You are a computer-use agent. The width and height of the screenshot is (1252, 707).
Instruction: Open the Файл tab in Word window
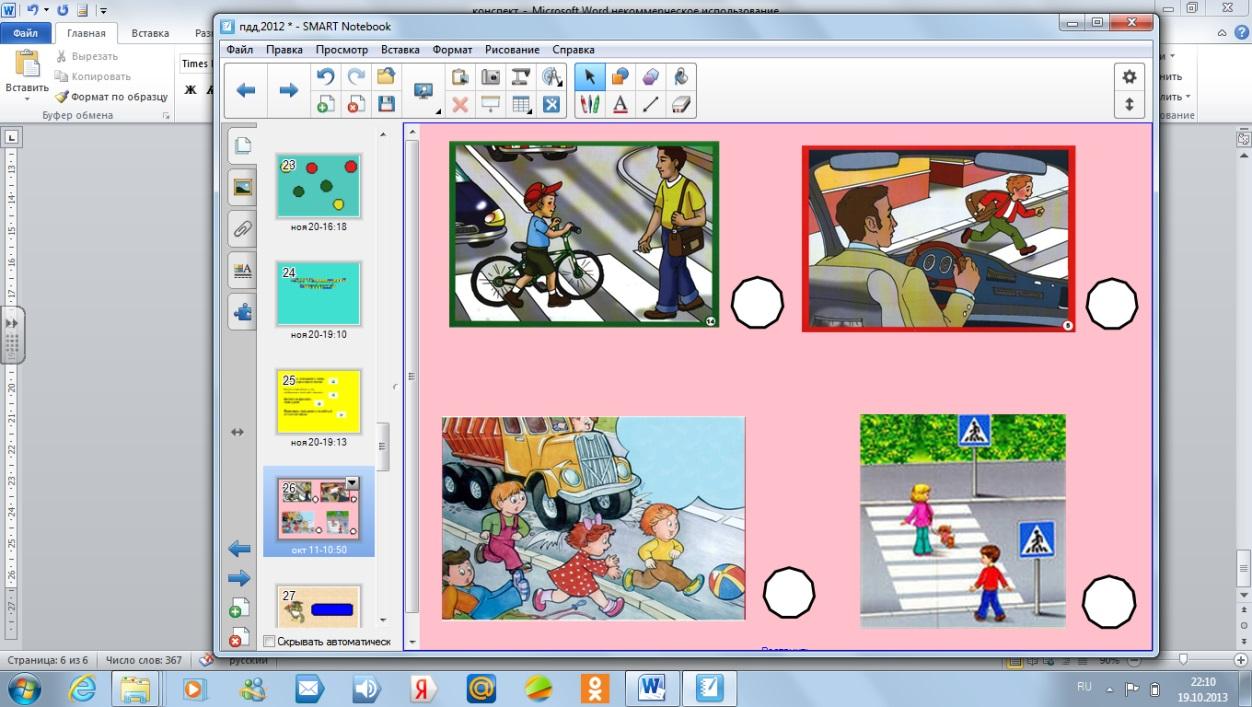(x=25, y=33)
